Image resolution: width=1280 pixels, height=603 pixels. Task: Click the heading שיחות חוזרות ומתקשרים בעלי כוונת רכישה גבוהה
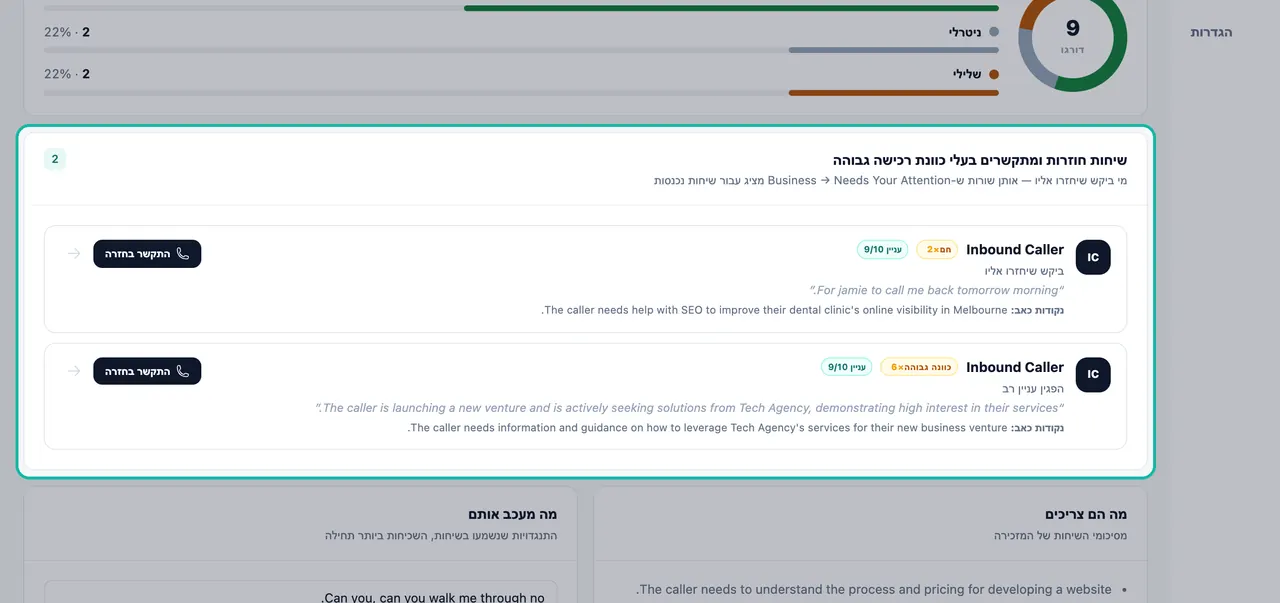(980, 160)
